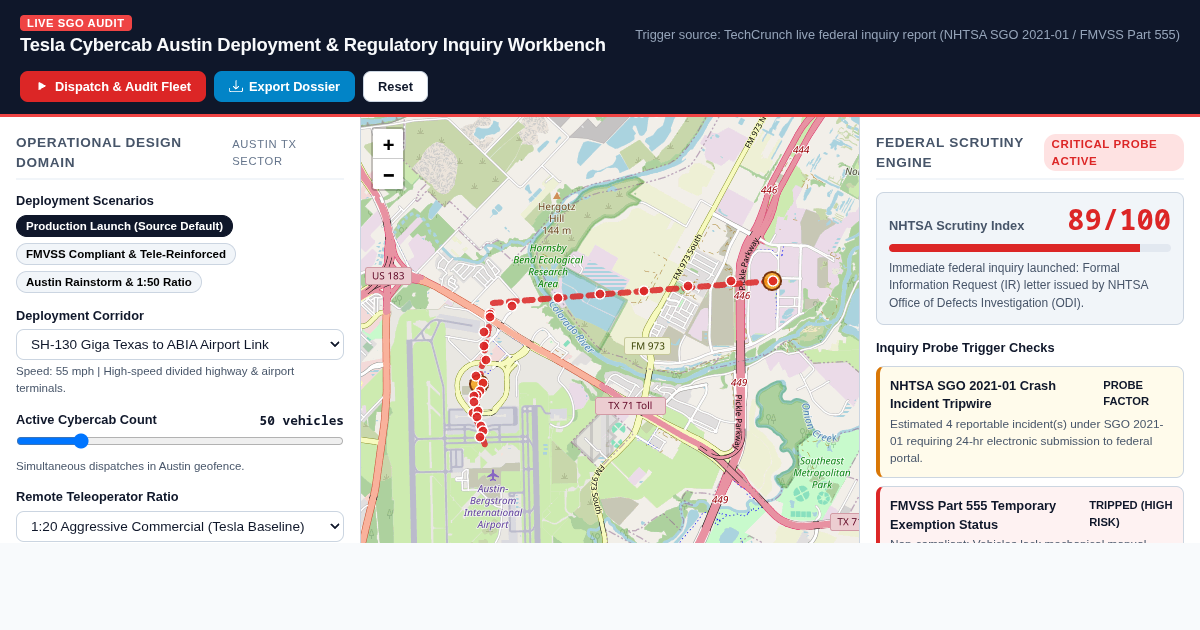Image resolution: width=1200 pixels, height=630 pixels.
Task: Click the FM 973 road label box
Action: [x=648, y=346]
